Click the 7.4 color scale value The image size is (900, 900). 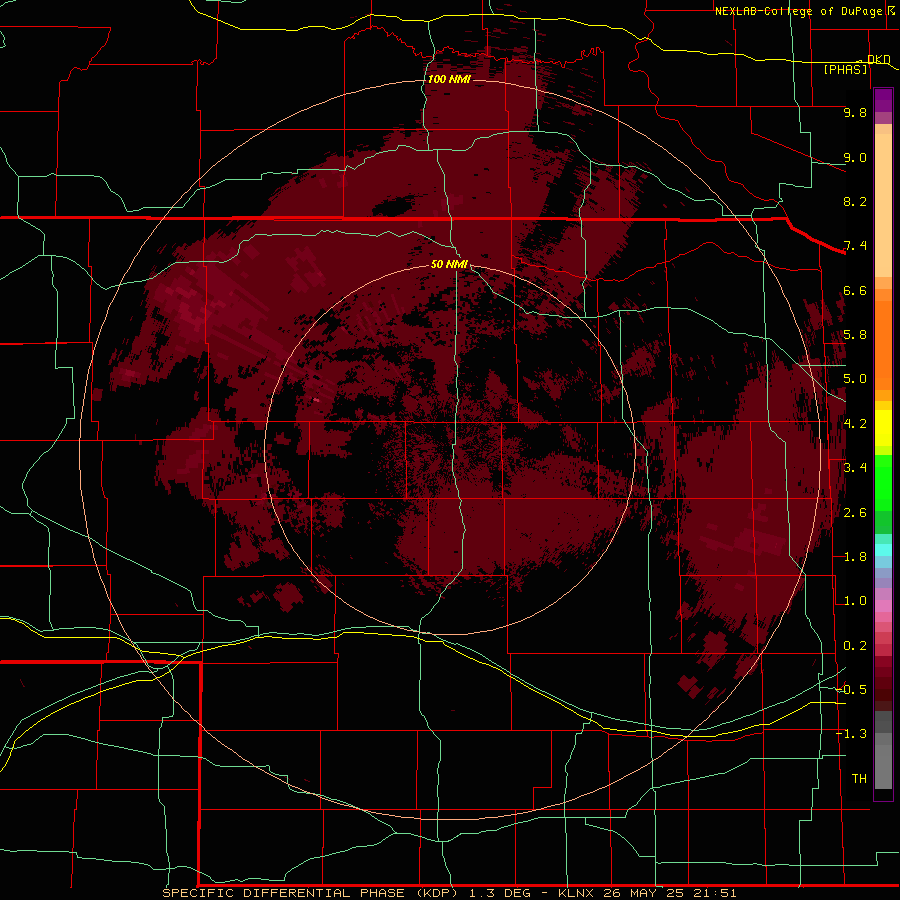(x=855, y=246)
